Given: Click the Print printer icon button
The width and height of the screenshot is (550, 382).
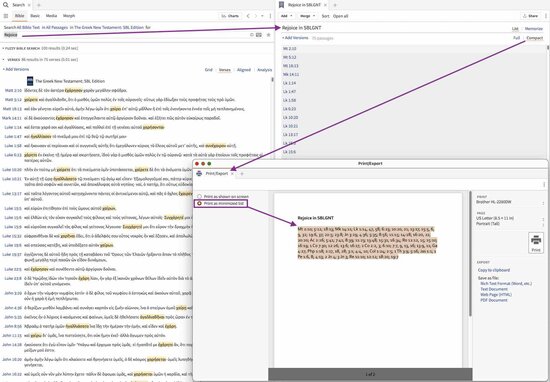Looking at the screenshot, I should (536, 243).
